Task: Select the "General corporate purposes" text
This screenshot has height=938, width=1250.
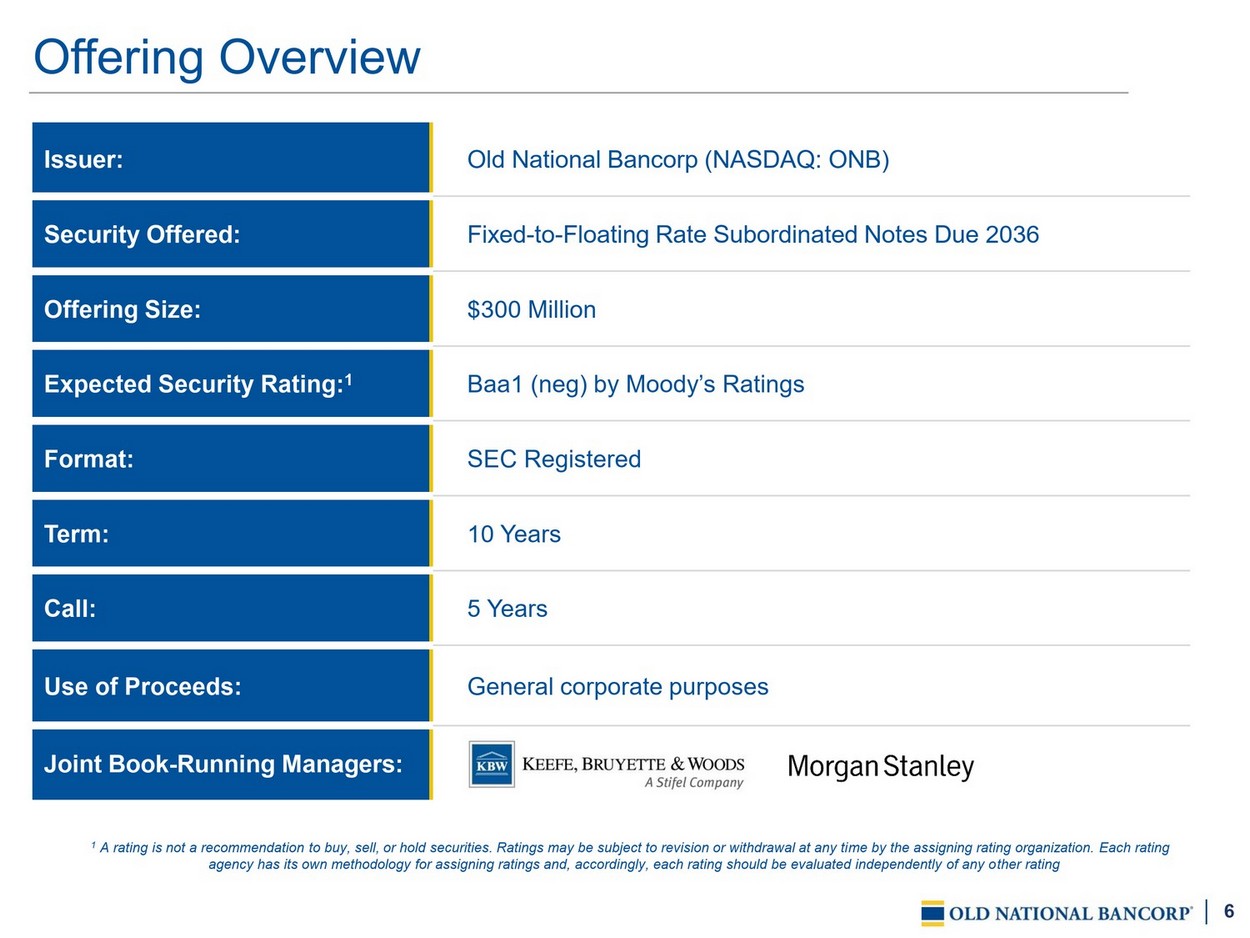Action: click(618, 687)
